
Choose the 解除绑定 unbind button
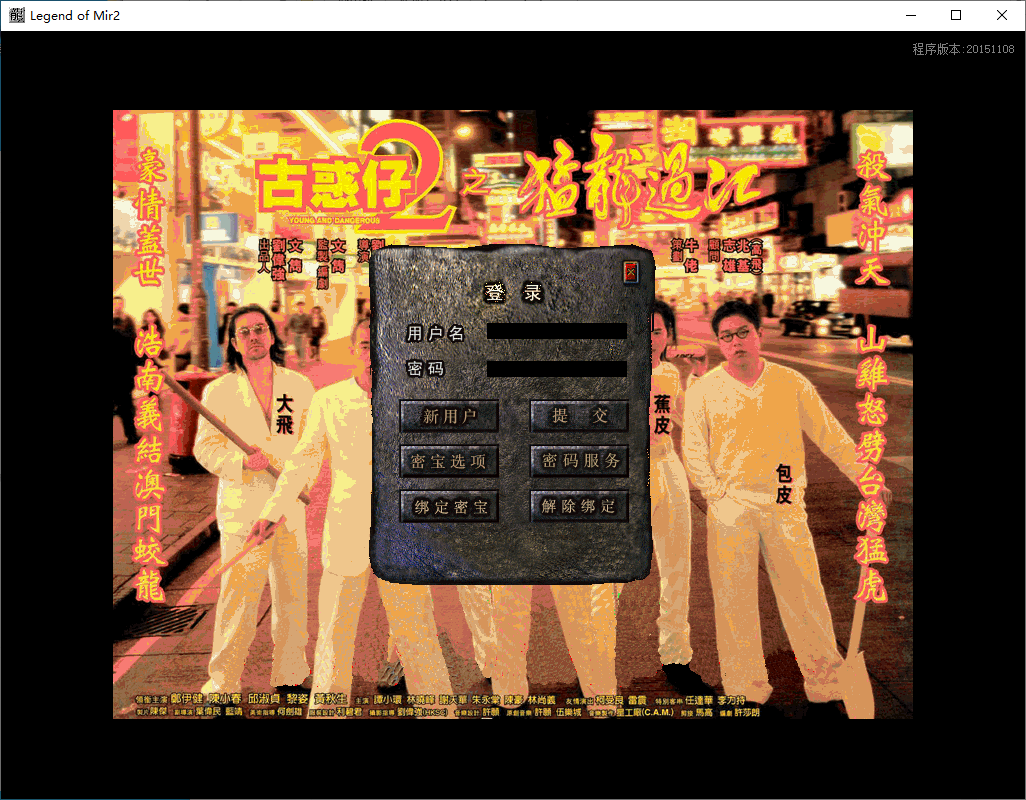coord(579,506)
